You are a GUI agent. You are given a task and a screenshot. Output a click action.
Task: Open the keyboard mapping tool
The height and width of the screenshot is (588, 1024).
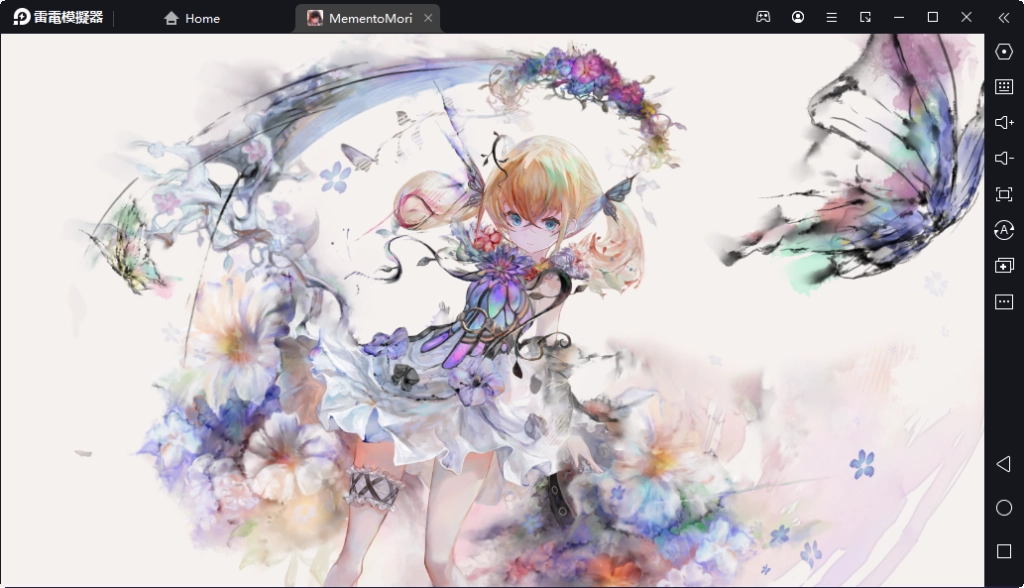coord(1004,87)
